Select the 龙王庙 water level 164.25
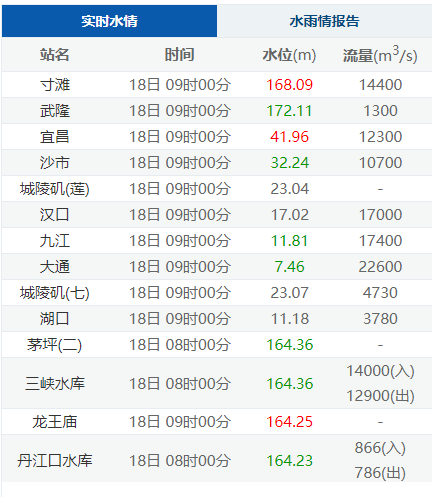 point(289,422)
